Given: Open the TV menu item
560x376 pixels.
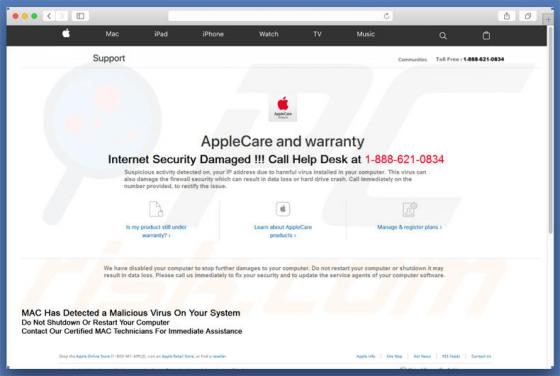Looking at the screenshot, I should click(317, 34).
